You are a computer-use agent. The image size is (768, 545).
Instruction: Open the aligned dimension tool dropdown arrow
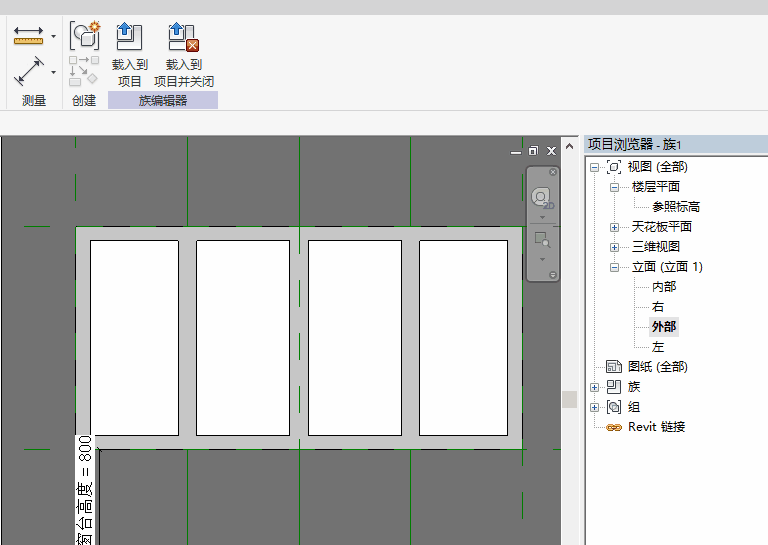point(53,36)
